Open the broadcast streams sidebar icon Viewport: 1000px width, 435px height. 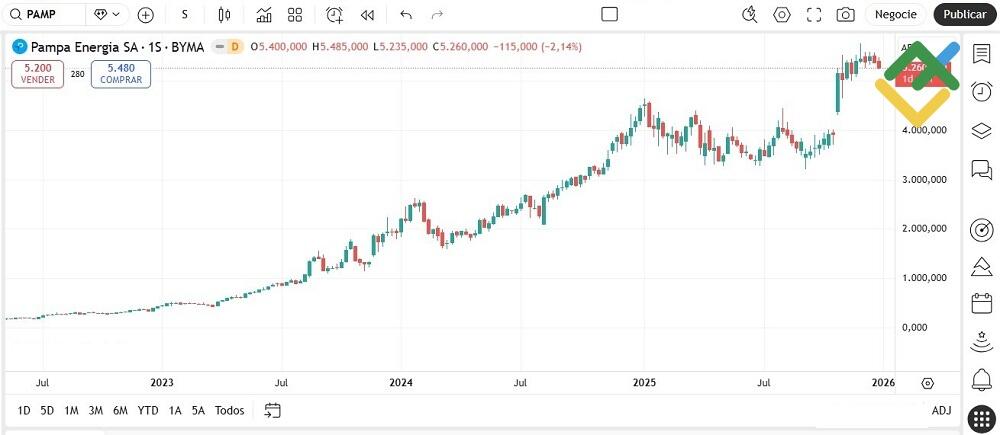click(x=982, y=342)
